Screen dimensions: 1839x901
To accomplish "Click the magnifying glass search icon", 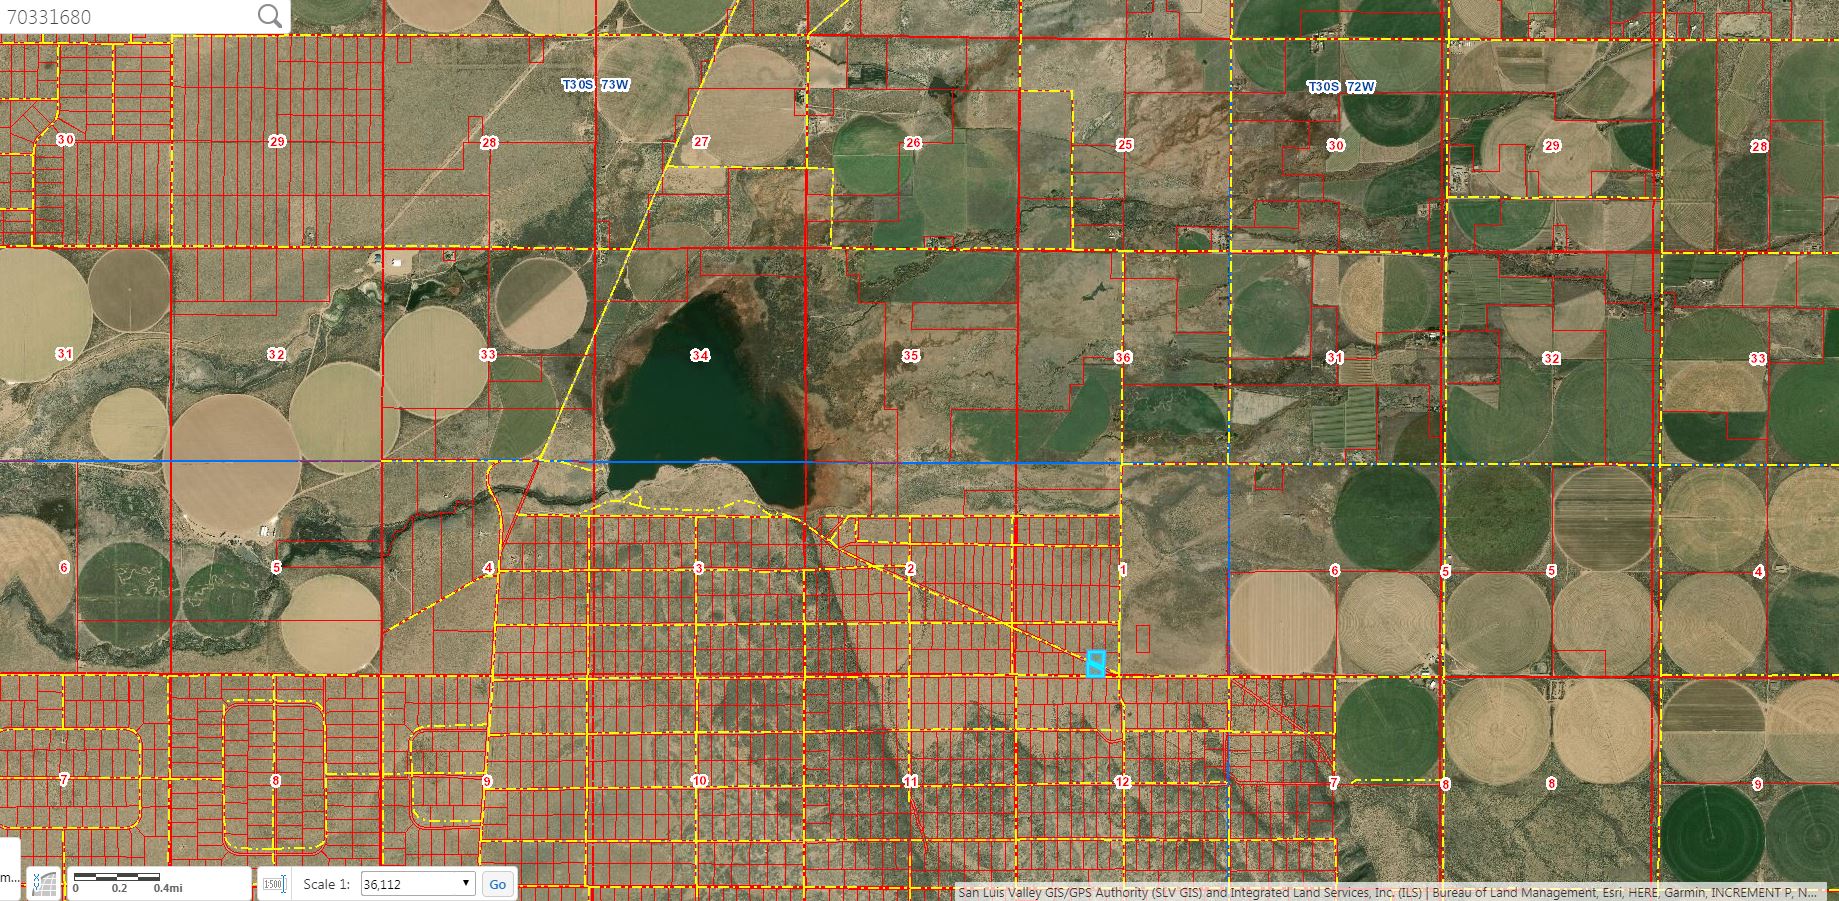I will point(269,16).
